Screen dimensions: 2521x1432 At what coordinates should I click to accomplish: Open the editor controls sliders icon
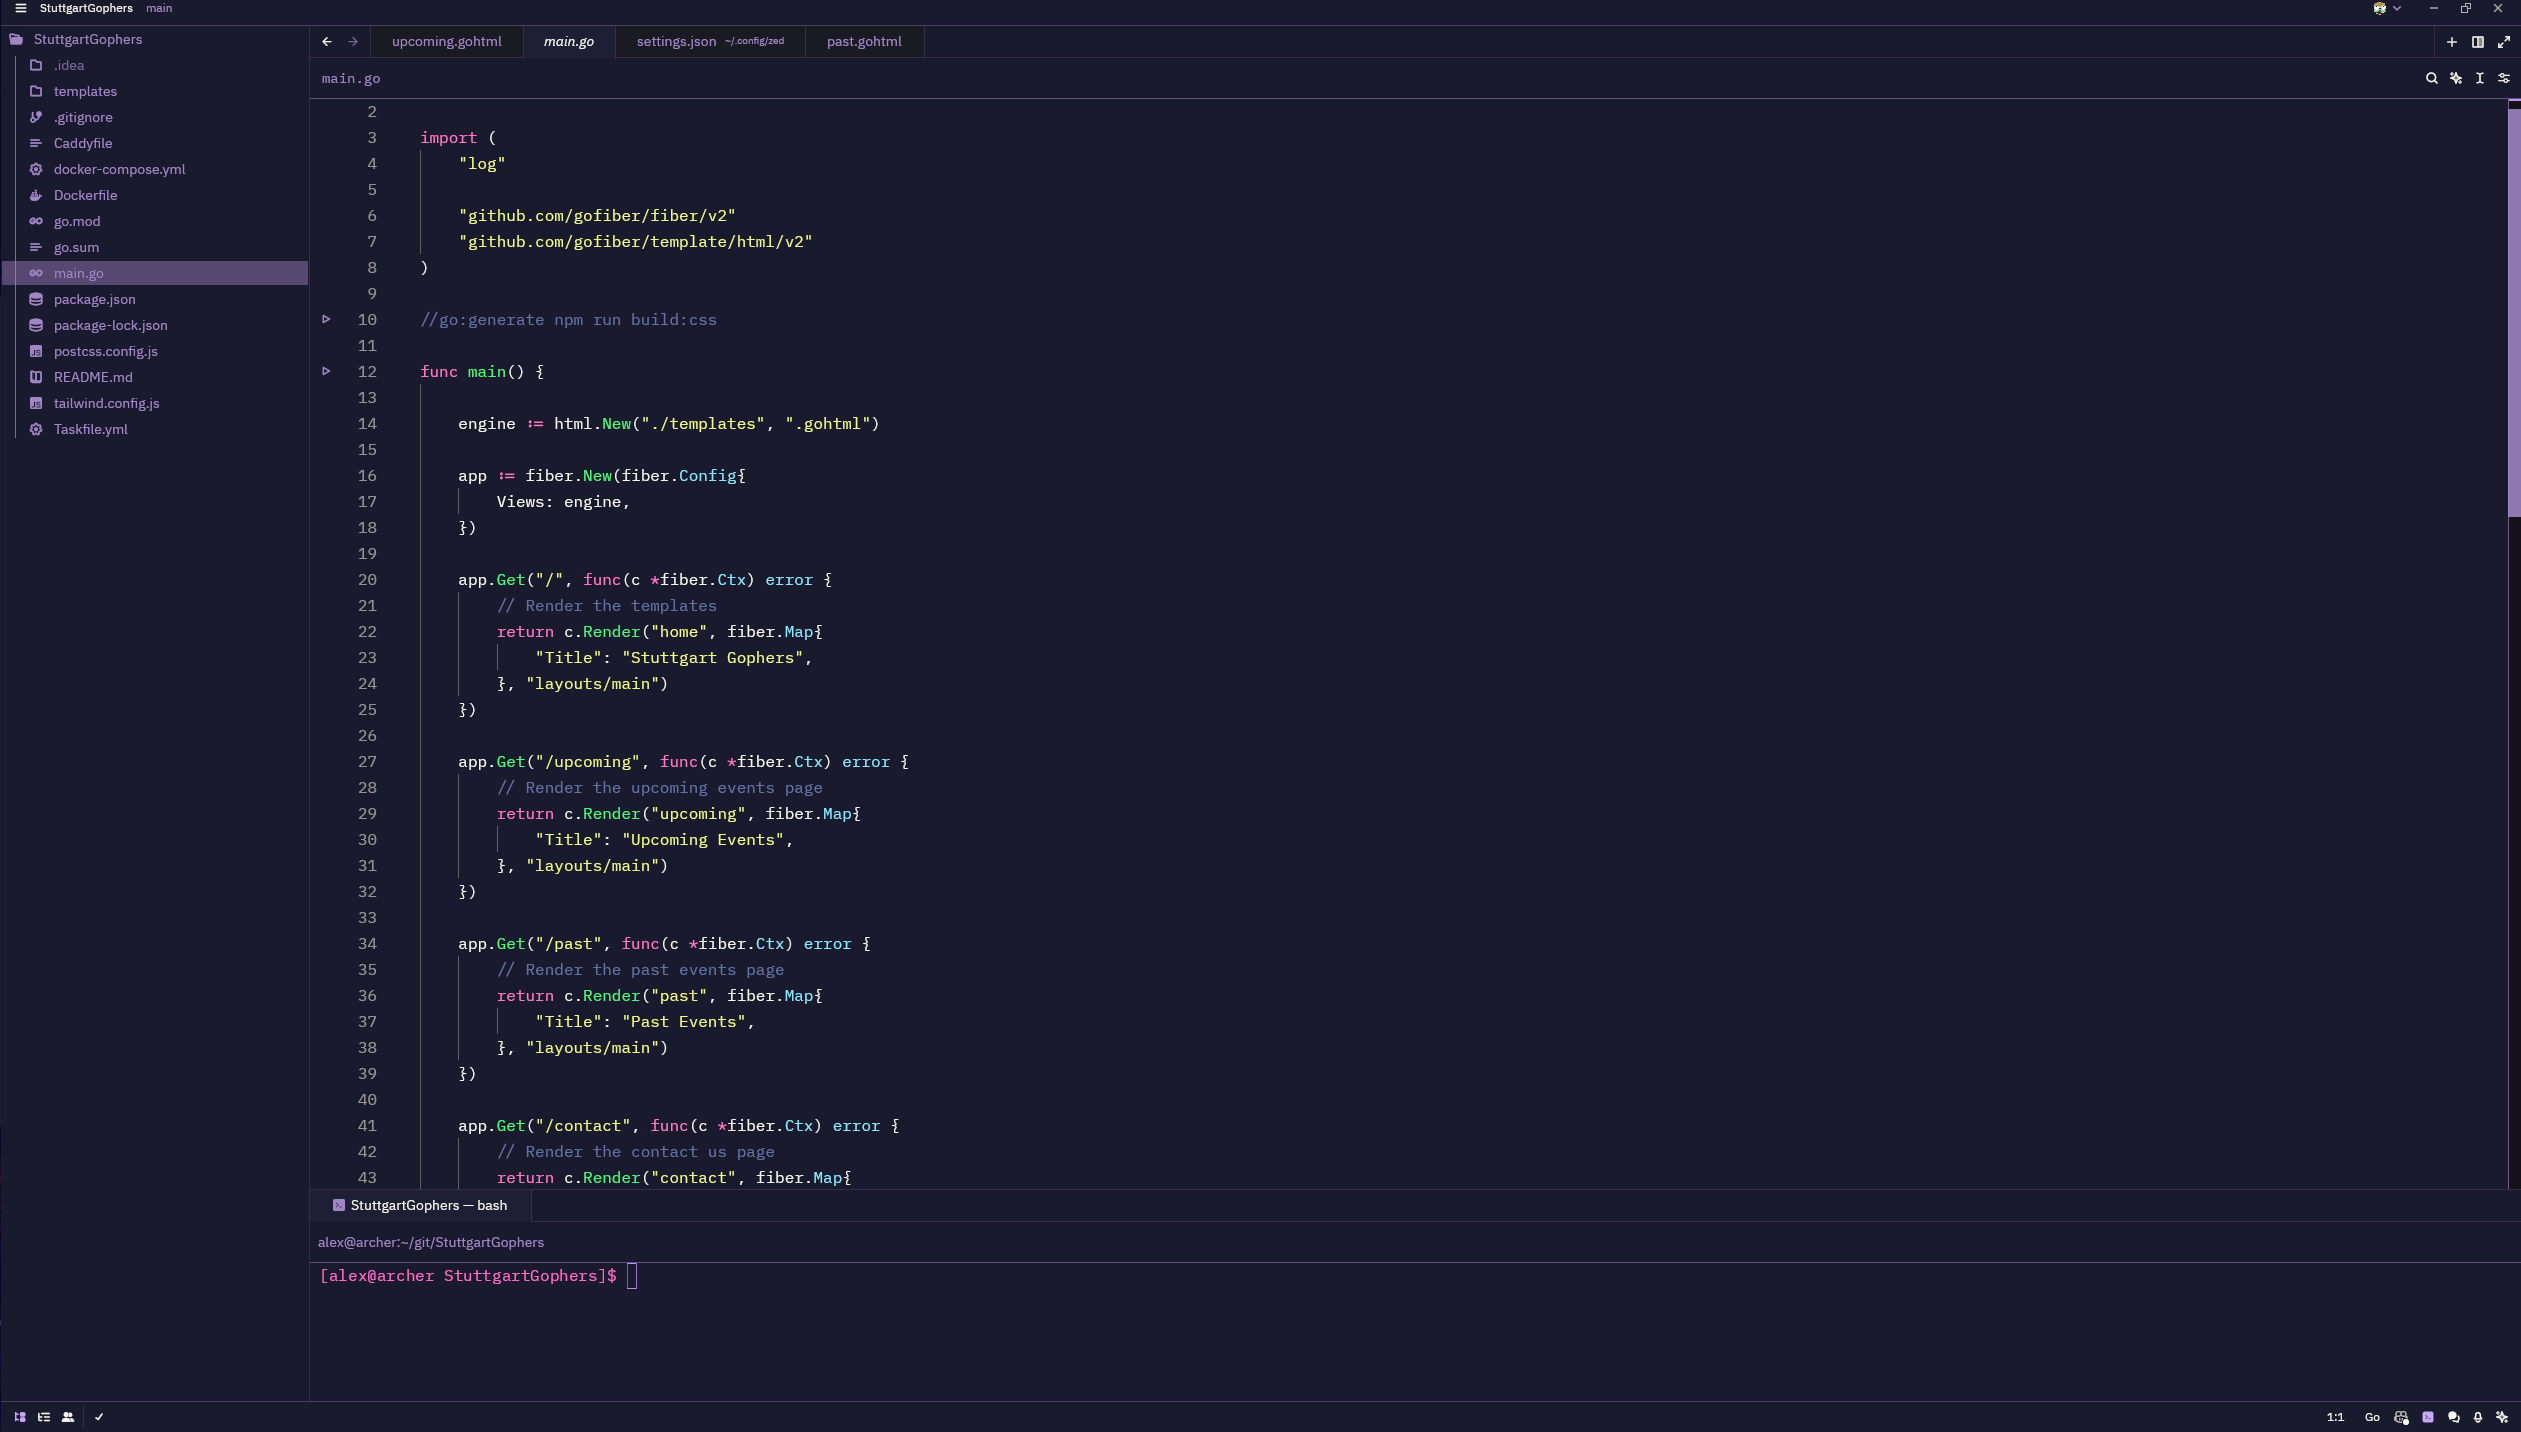point(2504,78)
